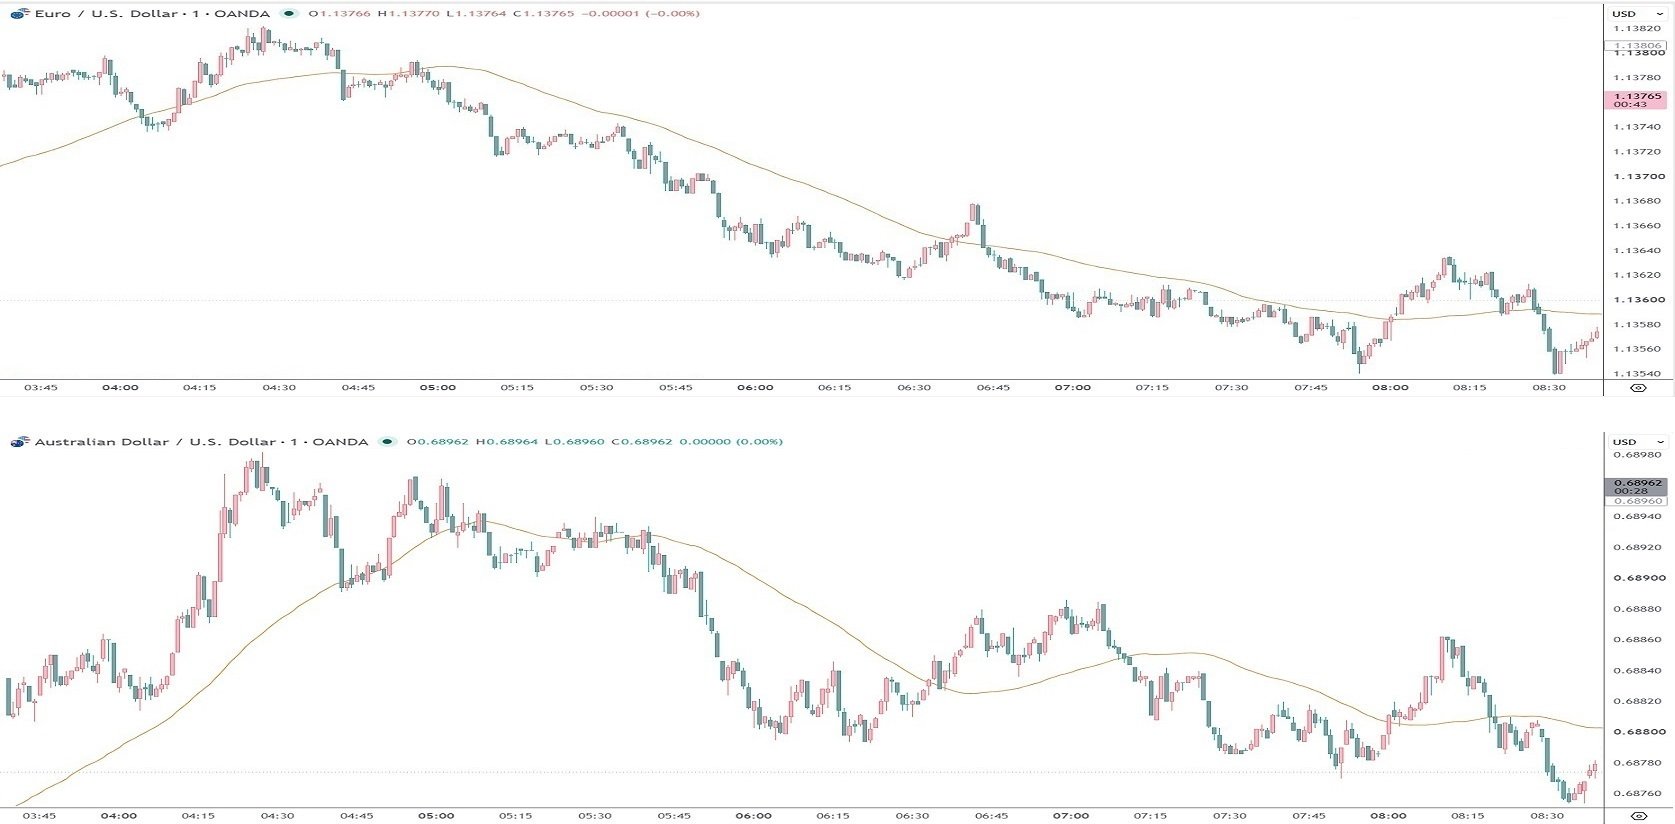The image size is (1675, 824).
Task: Click the 06:00 time label on the Australian Dollar chart
Action: click(x=755, y=816)
